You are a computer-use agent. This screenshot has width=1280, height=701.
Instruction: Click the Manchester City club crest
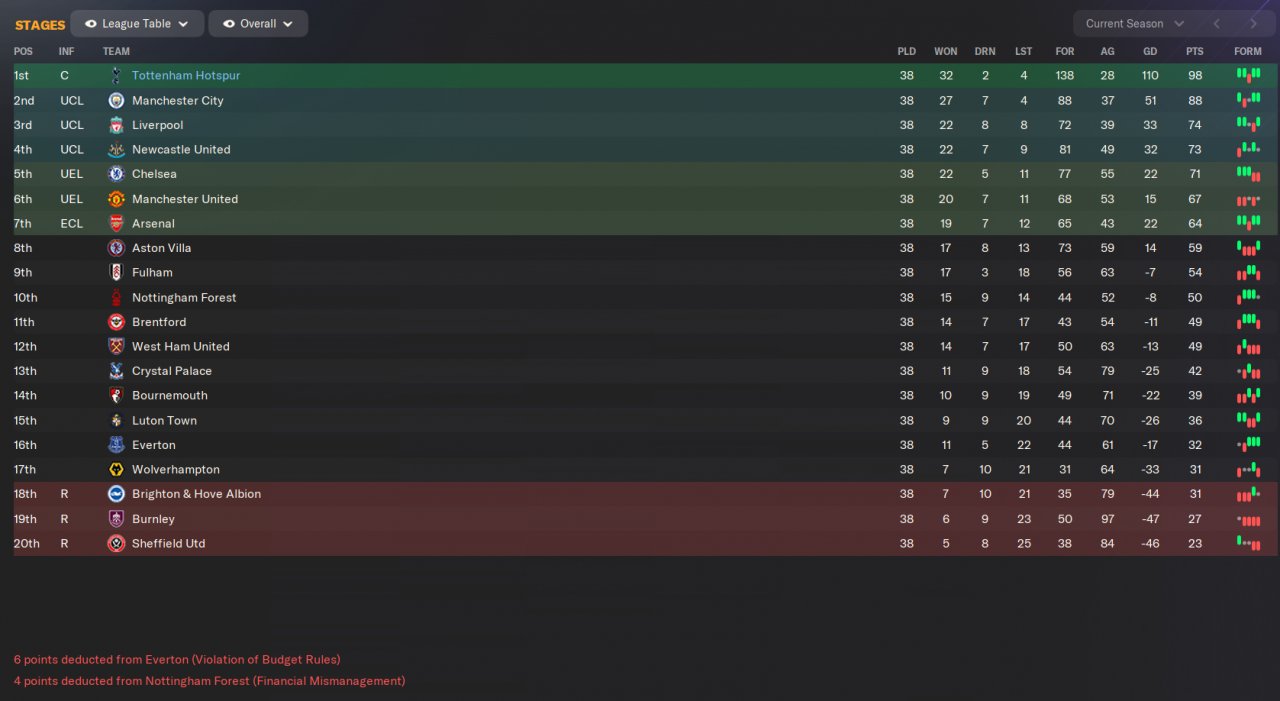(116, 100)
